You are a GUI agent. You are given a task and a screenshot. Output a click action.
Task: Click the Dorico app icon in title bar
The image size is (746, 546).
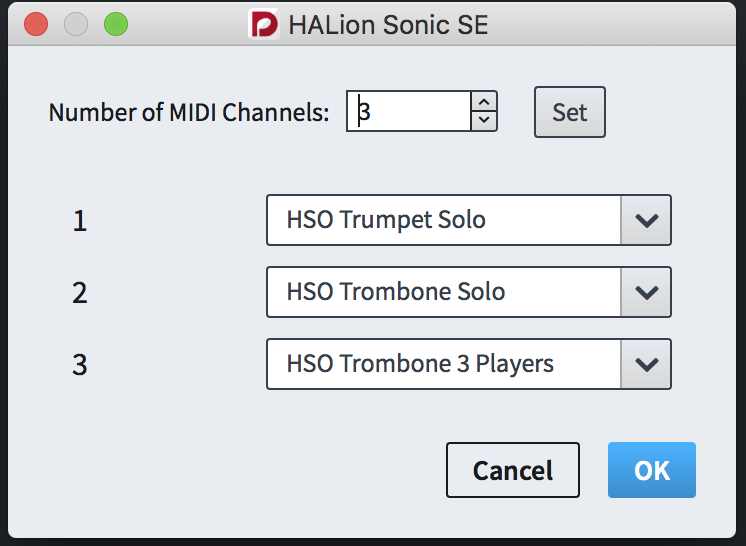(264, 24)
